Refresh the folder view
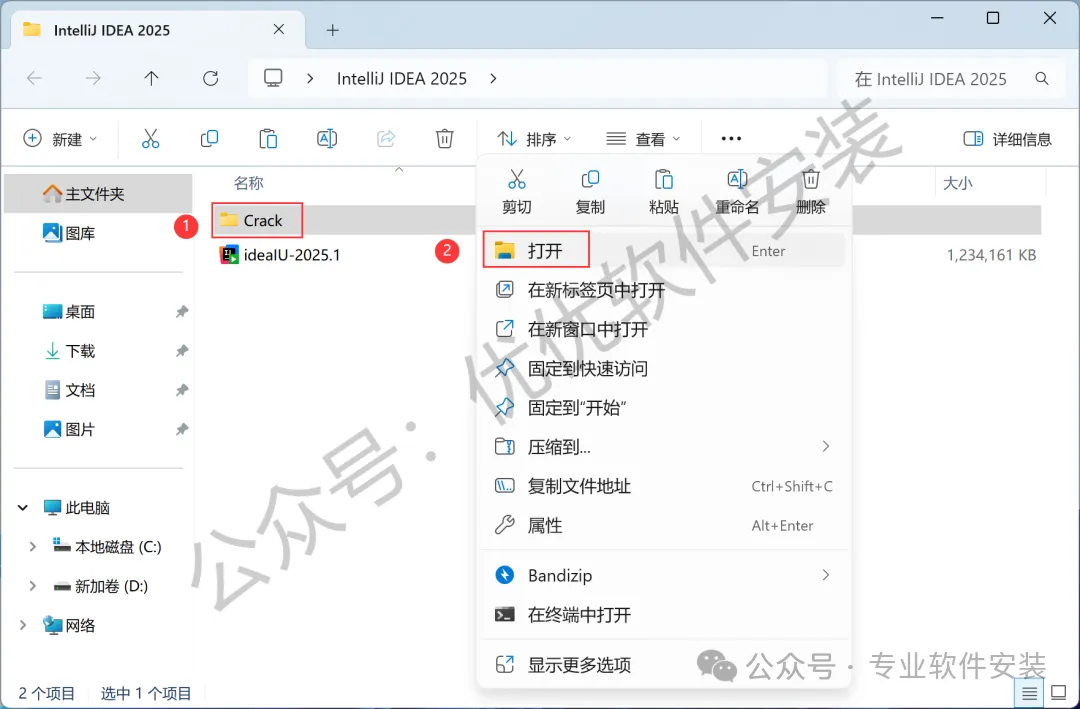Viewport: 1080px width, 709px height. [x=211, y=79]
